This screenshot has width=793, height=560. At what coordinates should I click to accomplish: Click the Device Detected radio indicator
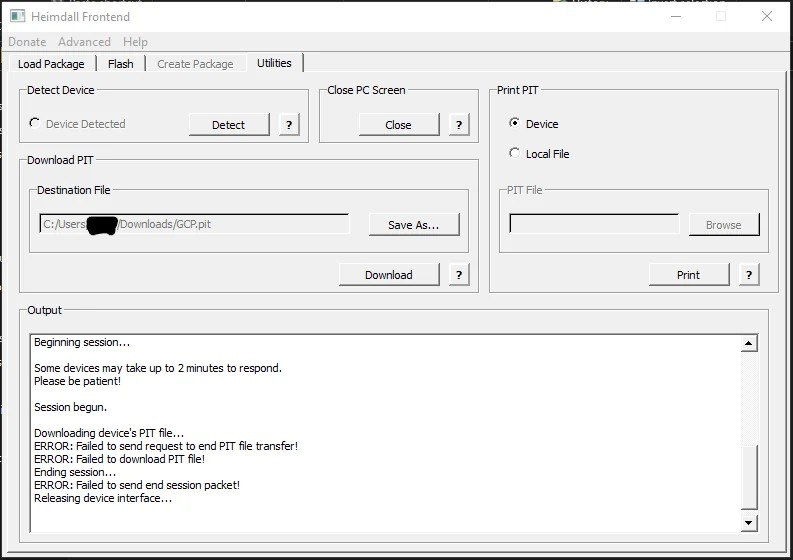pos(34,123)
